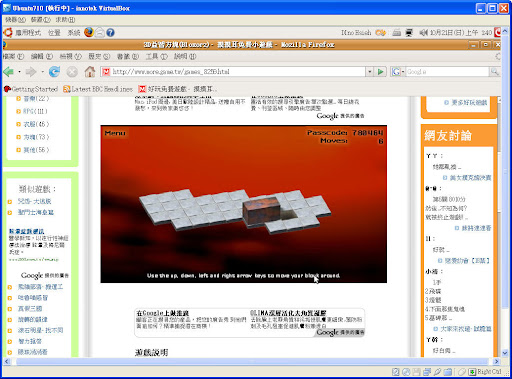The height and width of the screenshot is (379, 512).
Task: Open Getting Started bookmark link
Action: pos(31,89)
